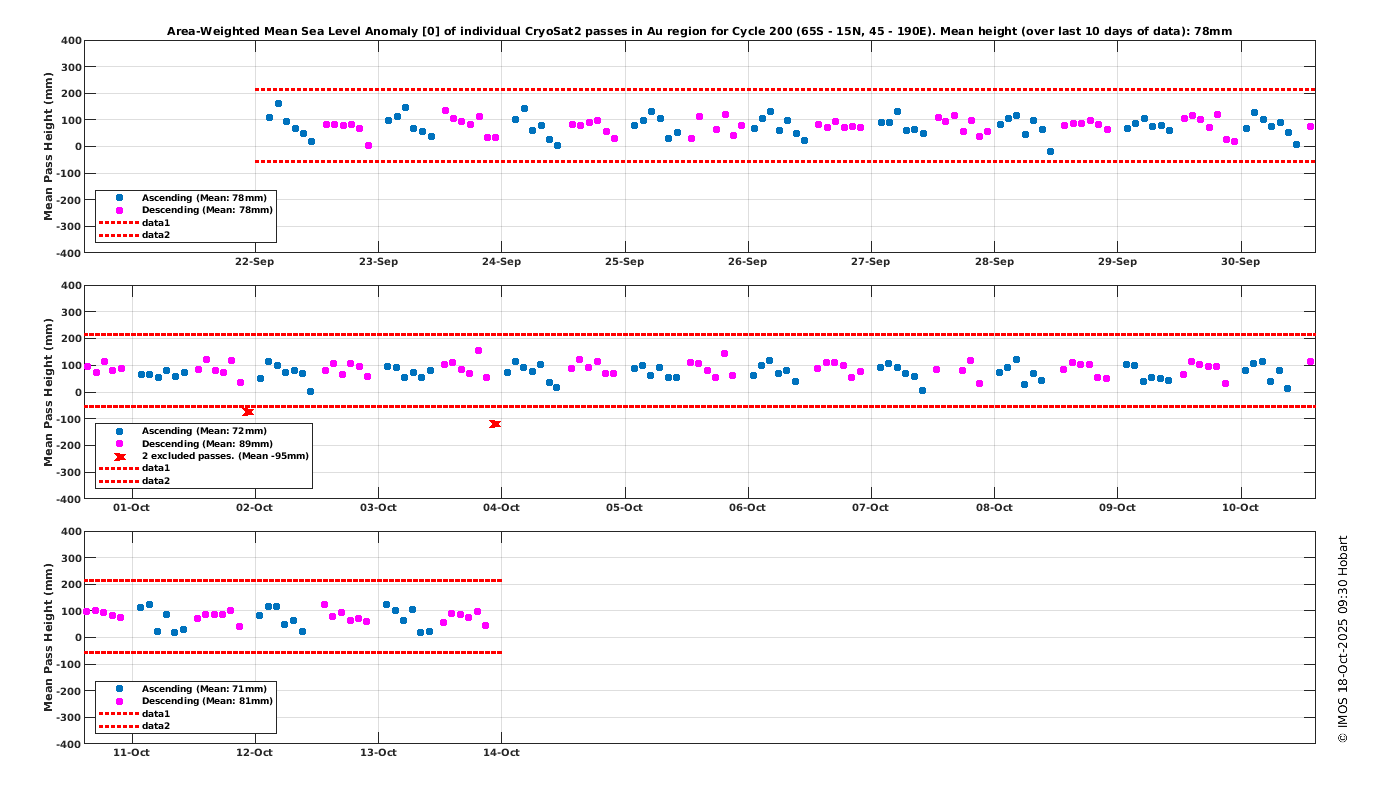Viewport: 1400px width, 800px height.
Task: Select the "2 excluded passes. (Mean -95mm)" legend entry
Action: pyautogui.click(x=225, y=456)
